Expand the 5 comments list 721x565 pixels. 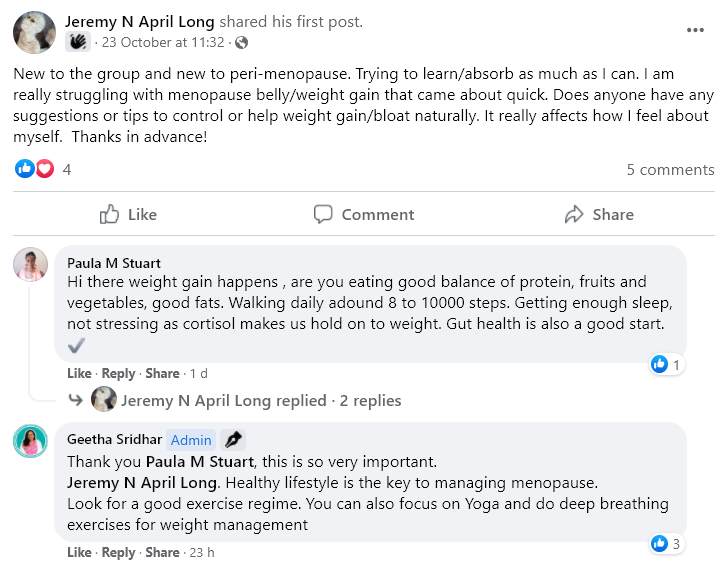[670, 169]
